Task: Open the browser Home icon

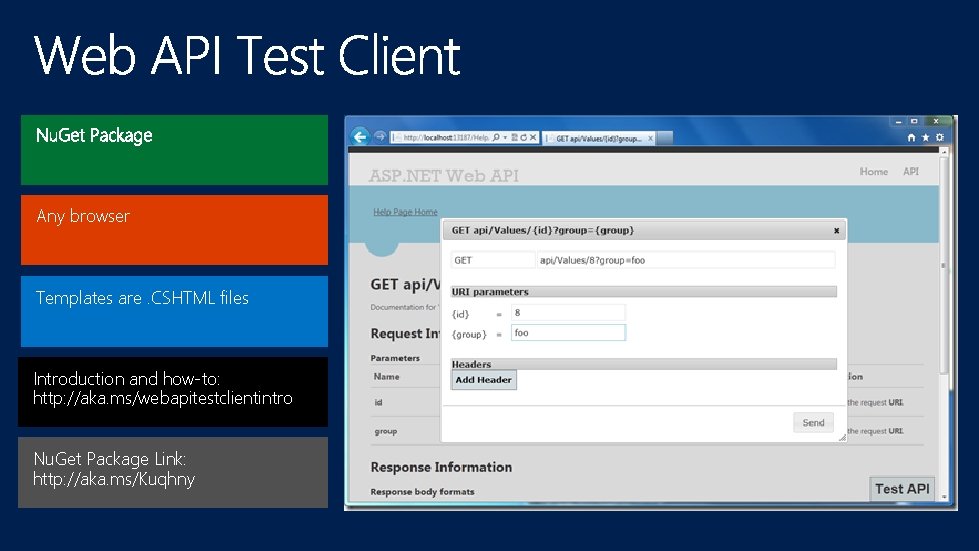Action: click(x=911, y=137)
